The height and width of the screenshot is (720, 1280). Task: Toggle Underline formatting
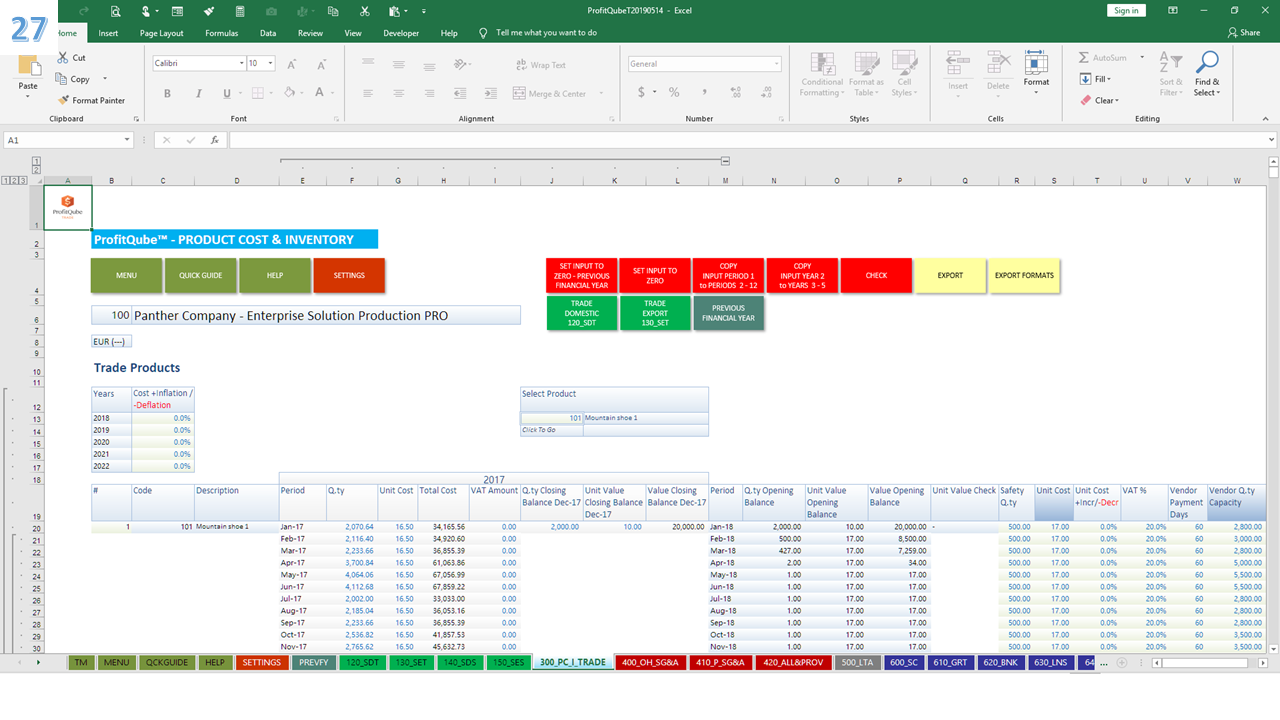pos(227,94)
